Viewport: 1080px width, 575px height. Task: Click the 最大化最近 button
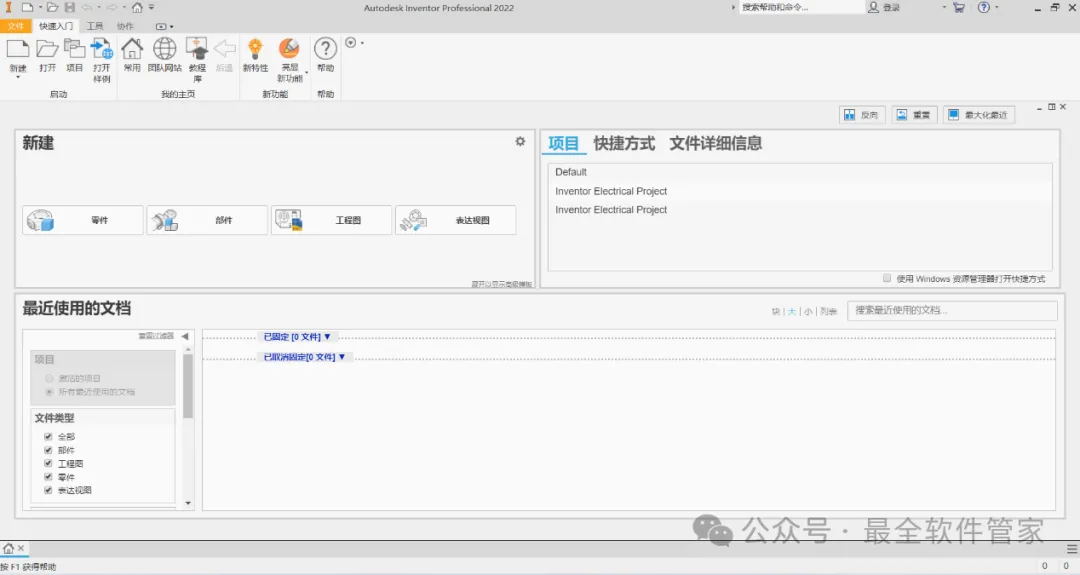click(x=979, y=115)
